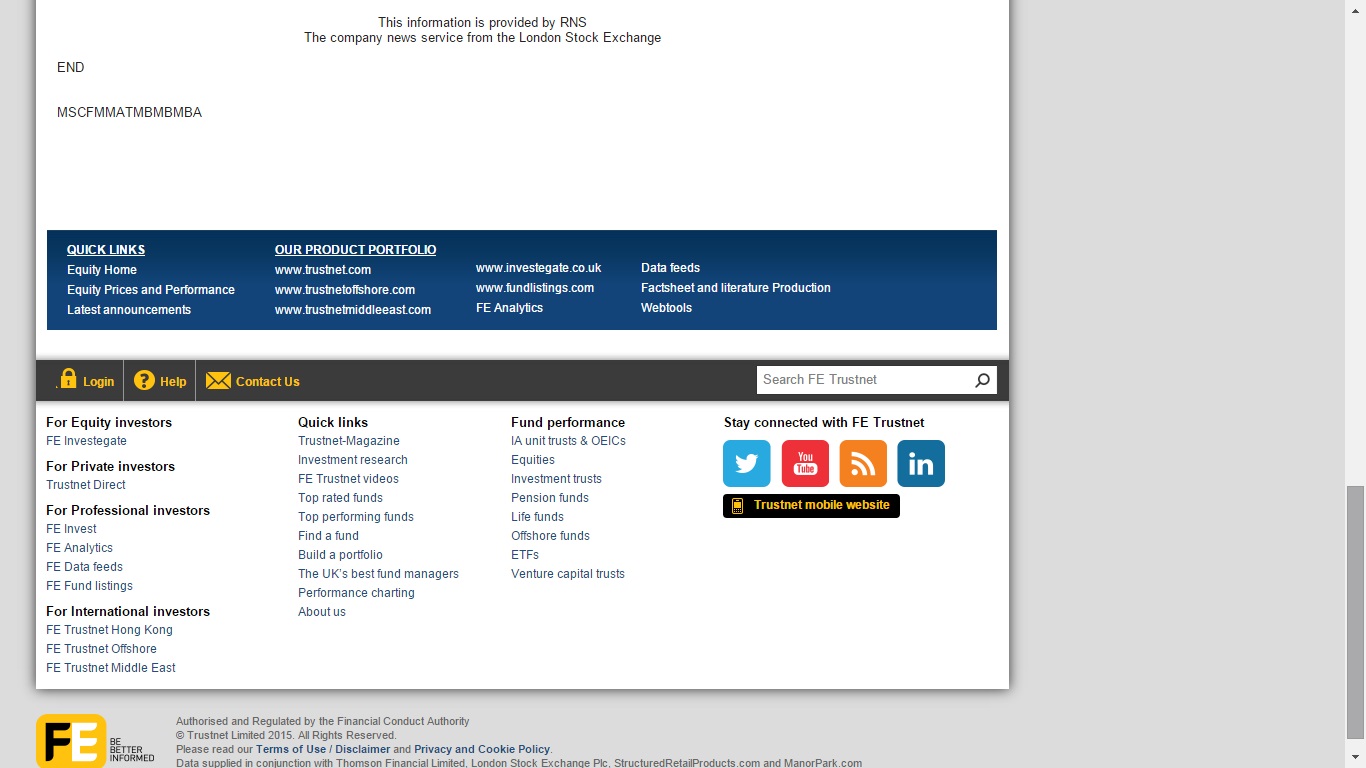Open Venture capital trusts link
Image resolution: width=1366 pixels, height=768 pixels.
click(568, 574)
